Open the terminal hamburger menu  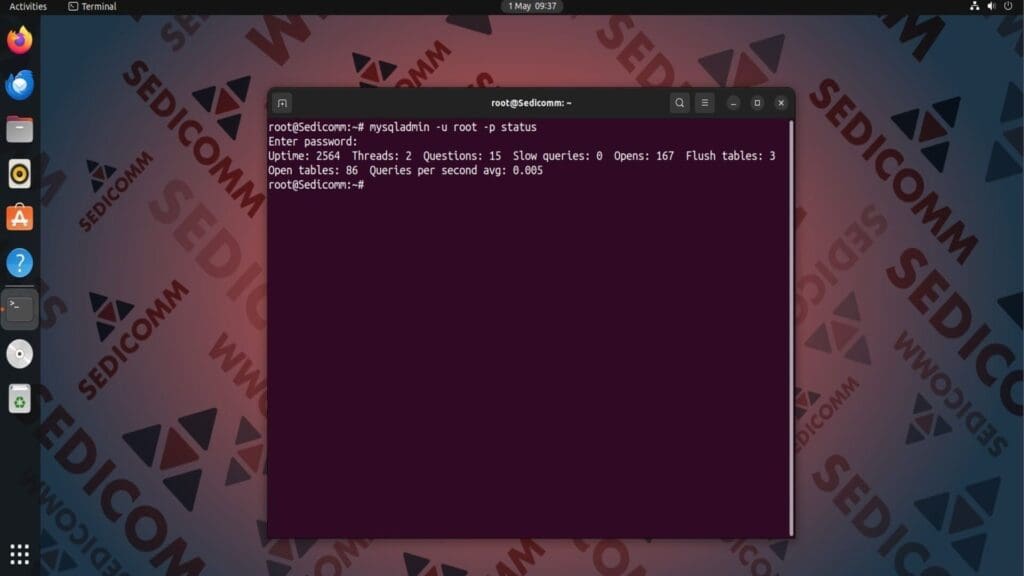705,103
